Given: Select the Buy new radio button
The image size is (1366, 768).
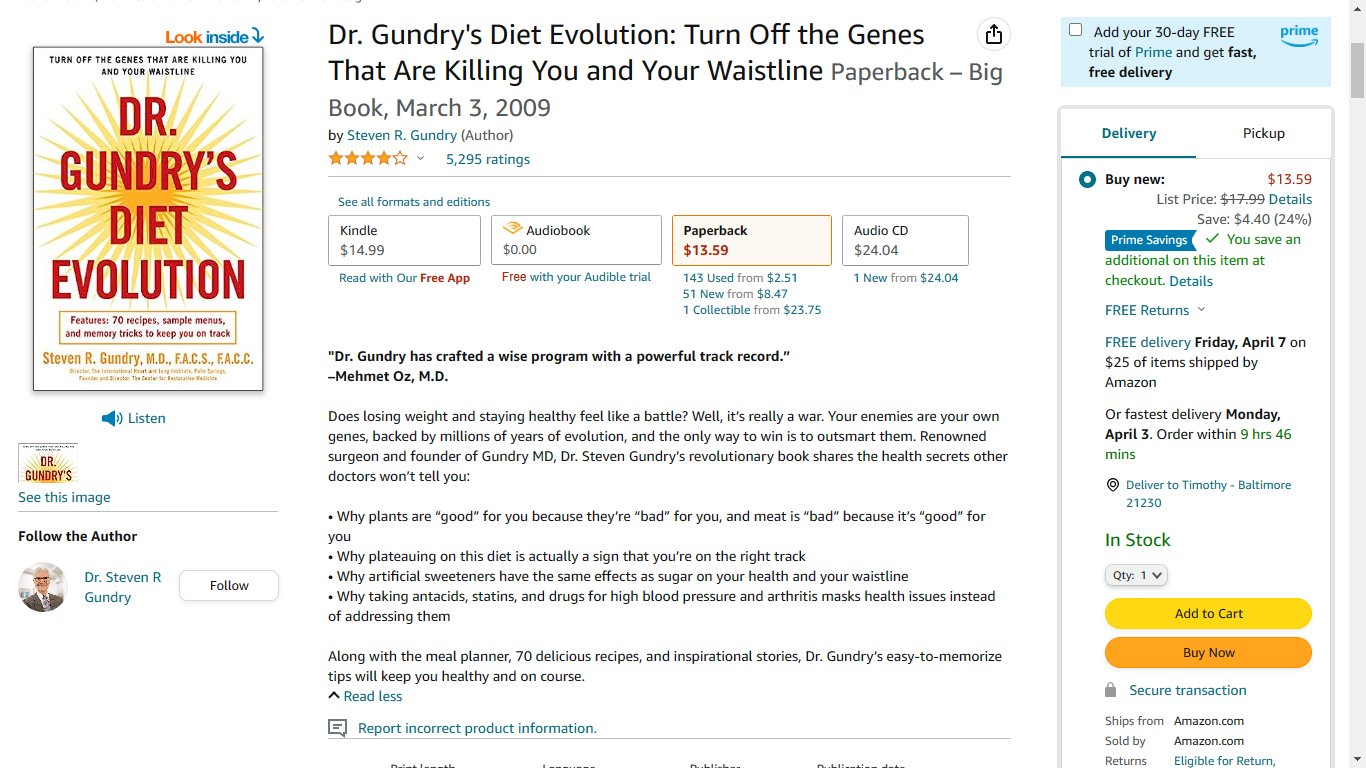Looking at the screenshot, I should [x=1087, y=180].
